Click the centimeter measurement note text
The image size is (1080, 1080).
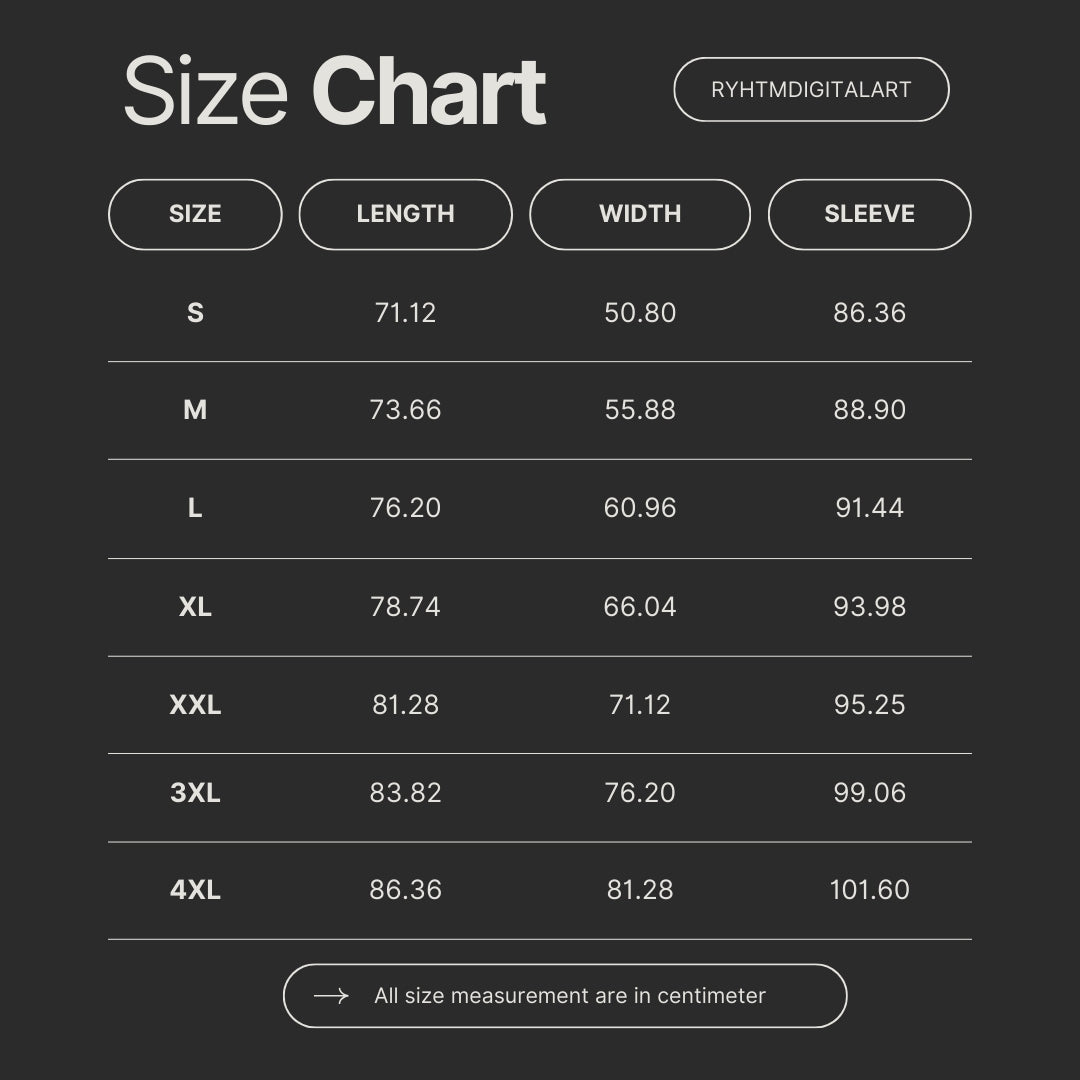(570, 996)
